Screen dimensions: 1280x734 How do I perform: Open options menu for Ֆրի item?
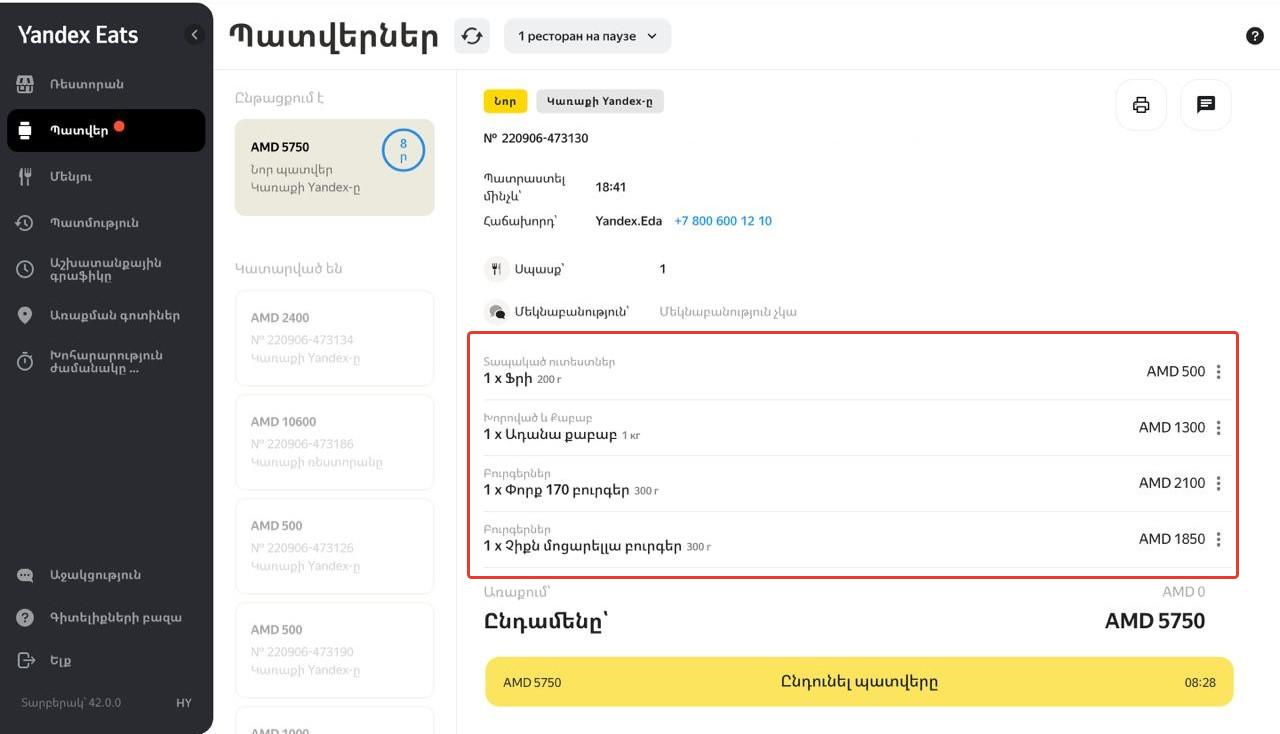tap(1218, 372)
